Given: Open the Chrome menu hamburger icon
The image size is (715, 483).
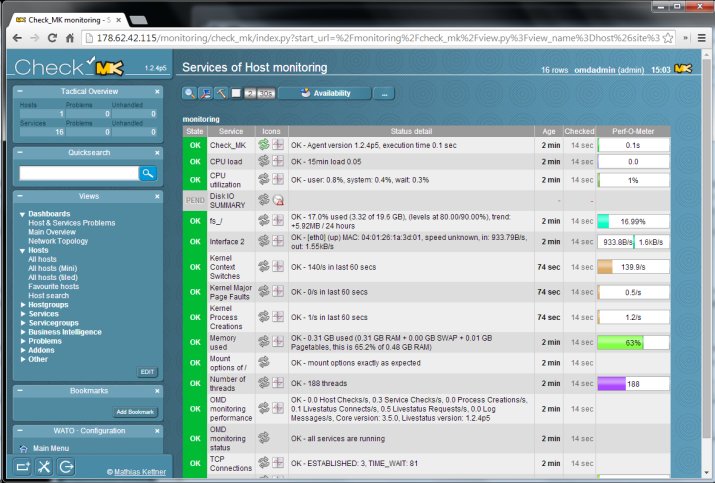Looking at the screenshot, I should coord(702,38).
